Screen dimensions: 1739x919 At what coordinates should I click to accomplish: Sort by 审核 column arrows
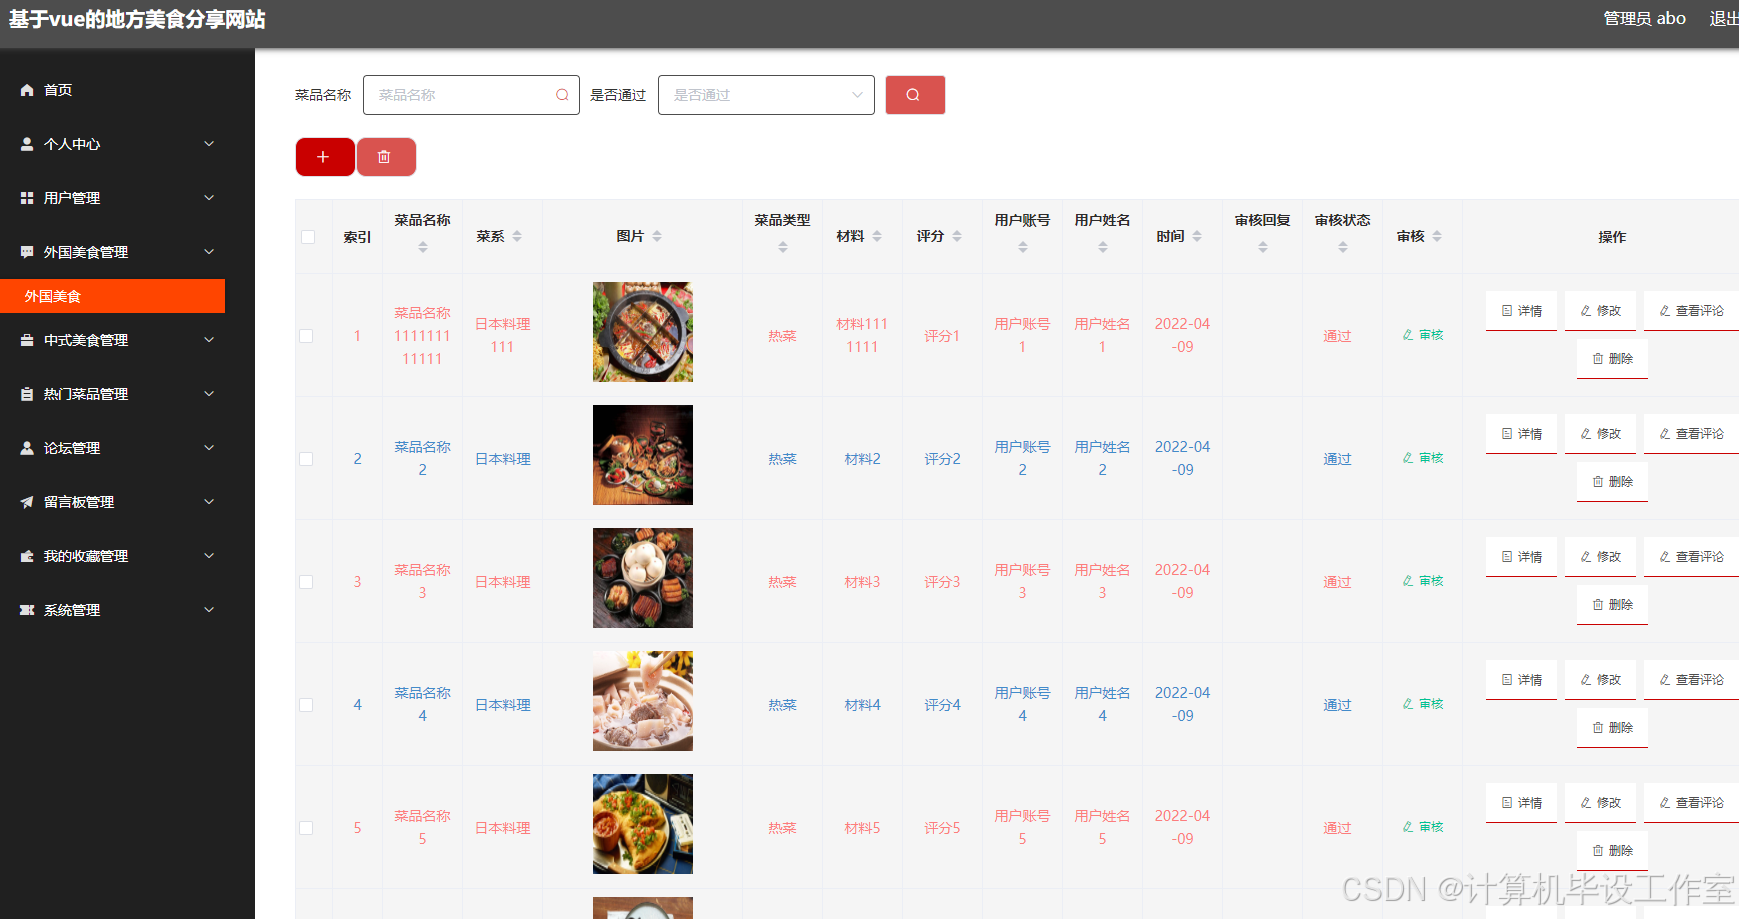tap(1437, 236)
